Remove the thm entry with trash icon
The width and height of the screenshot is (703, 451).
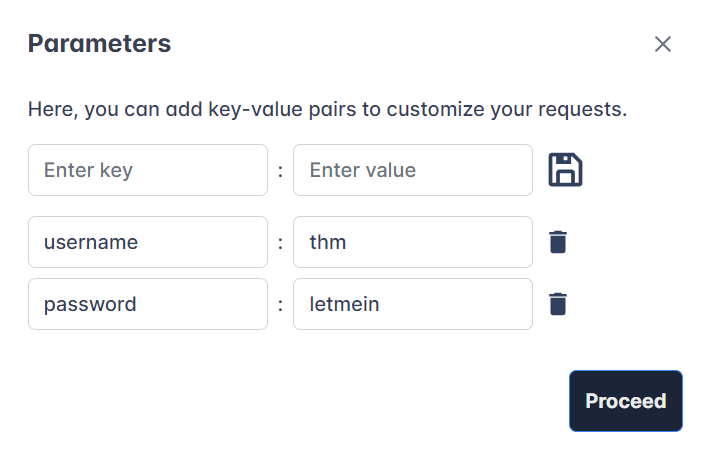tap(558, 242)
